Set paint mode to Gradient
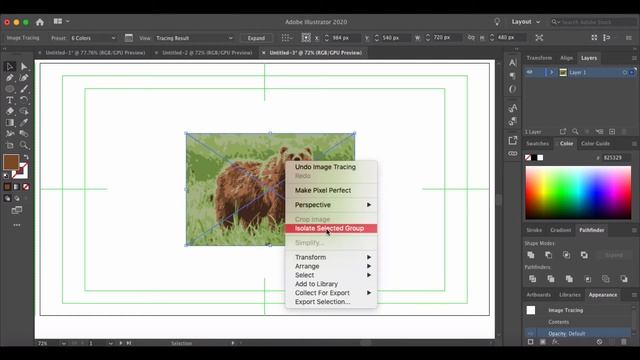Image resolution: width=640 pixels, height=360 pixels. pyautogui.click(x=16, y=187)
